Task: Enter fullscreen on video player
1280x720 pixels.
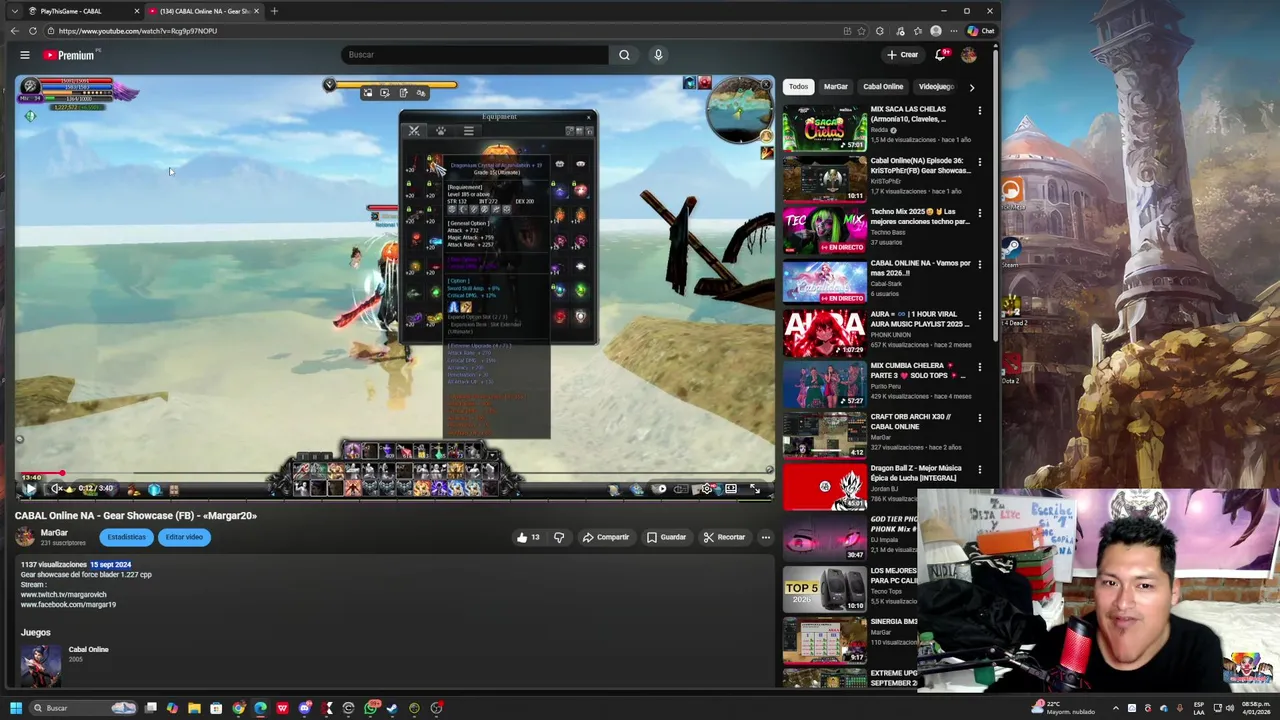Action: [755, 489]
